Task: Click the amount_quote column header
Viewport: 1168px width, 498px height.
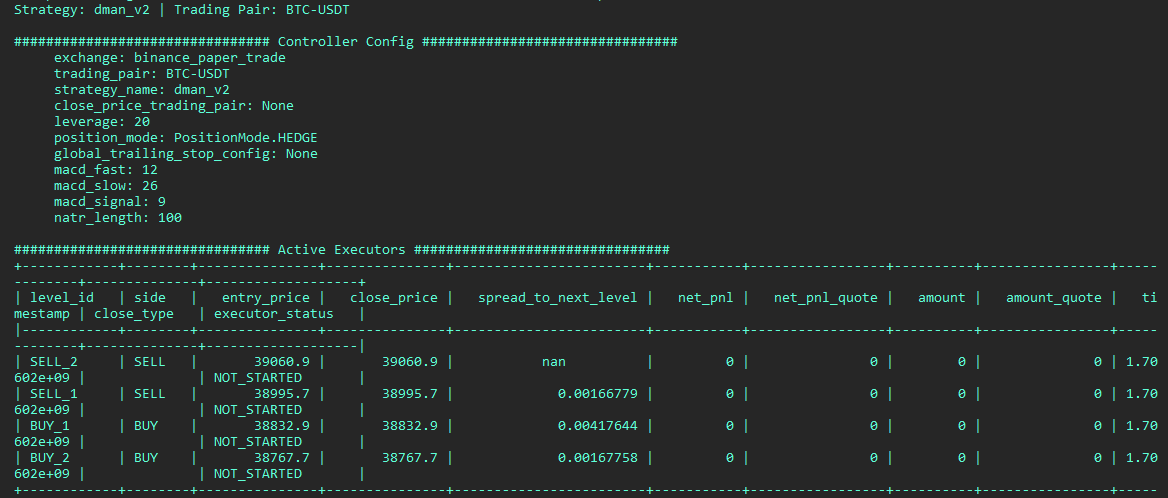Action: [1053, 298]
